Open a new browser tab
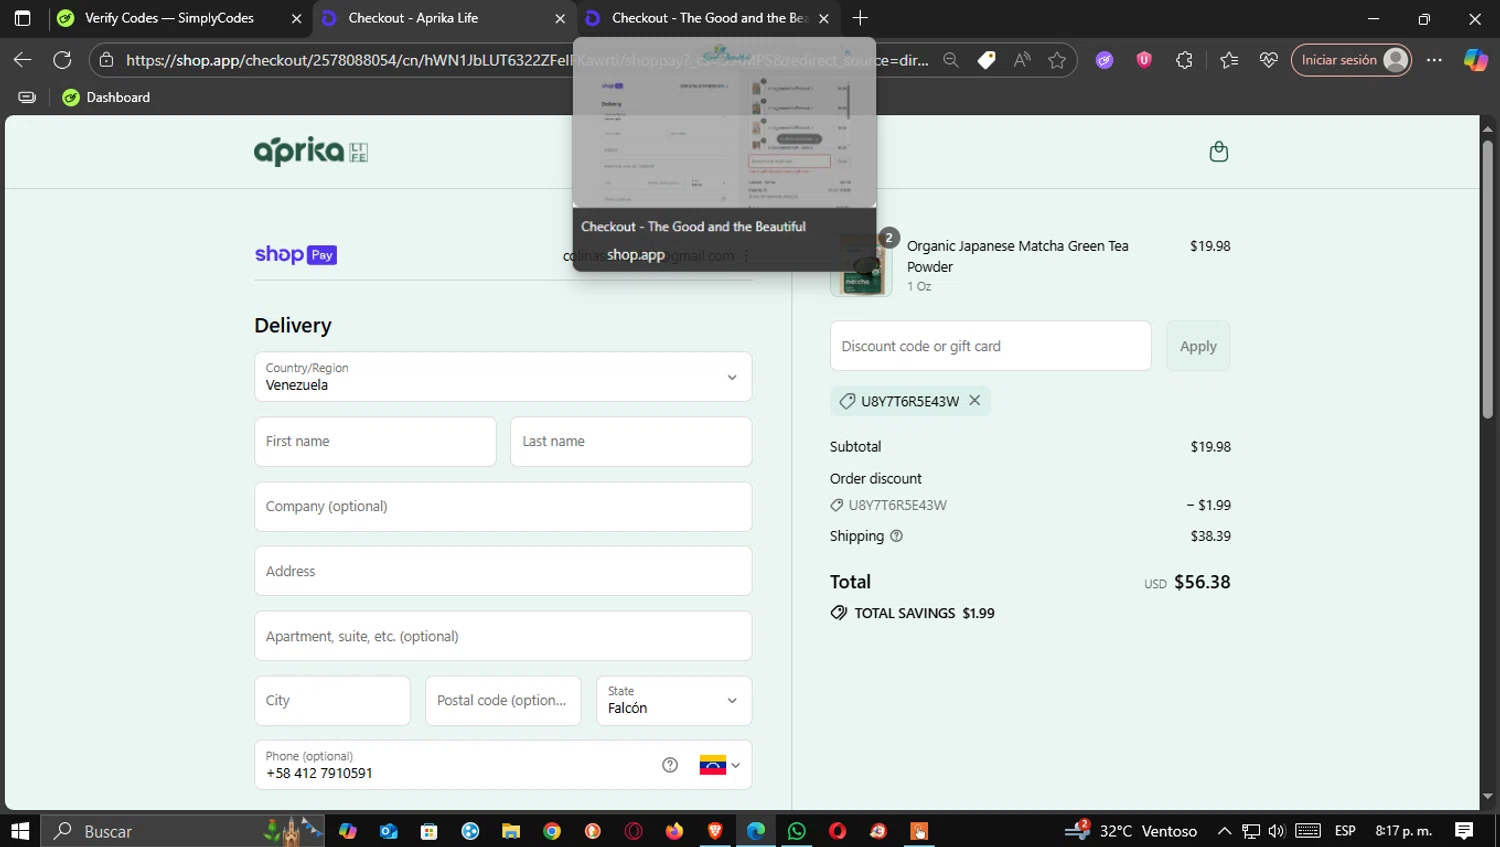Screen dimensions: 1500x847 860,18
